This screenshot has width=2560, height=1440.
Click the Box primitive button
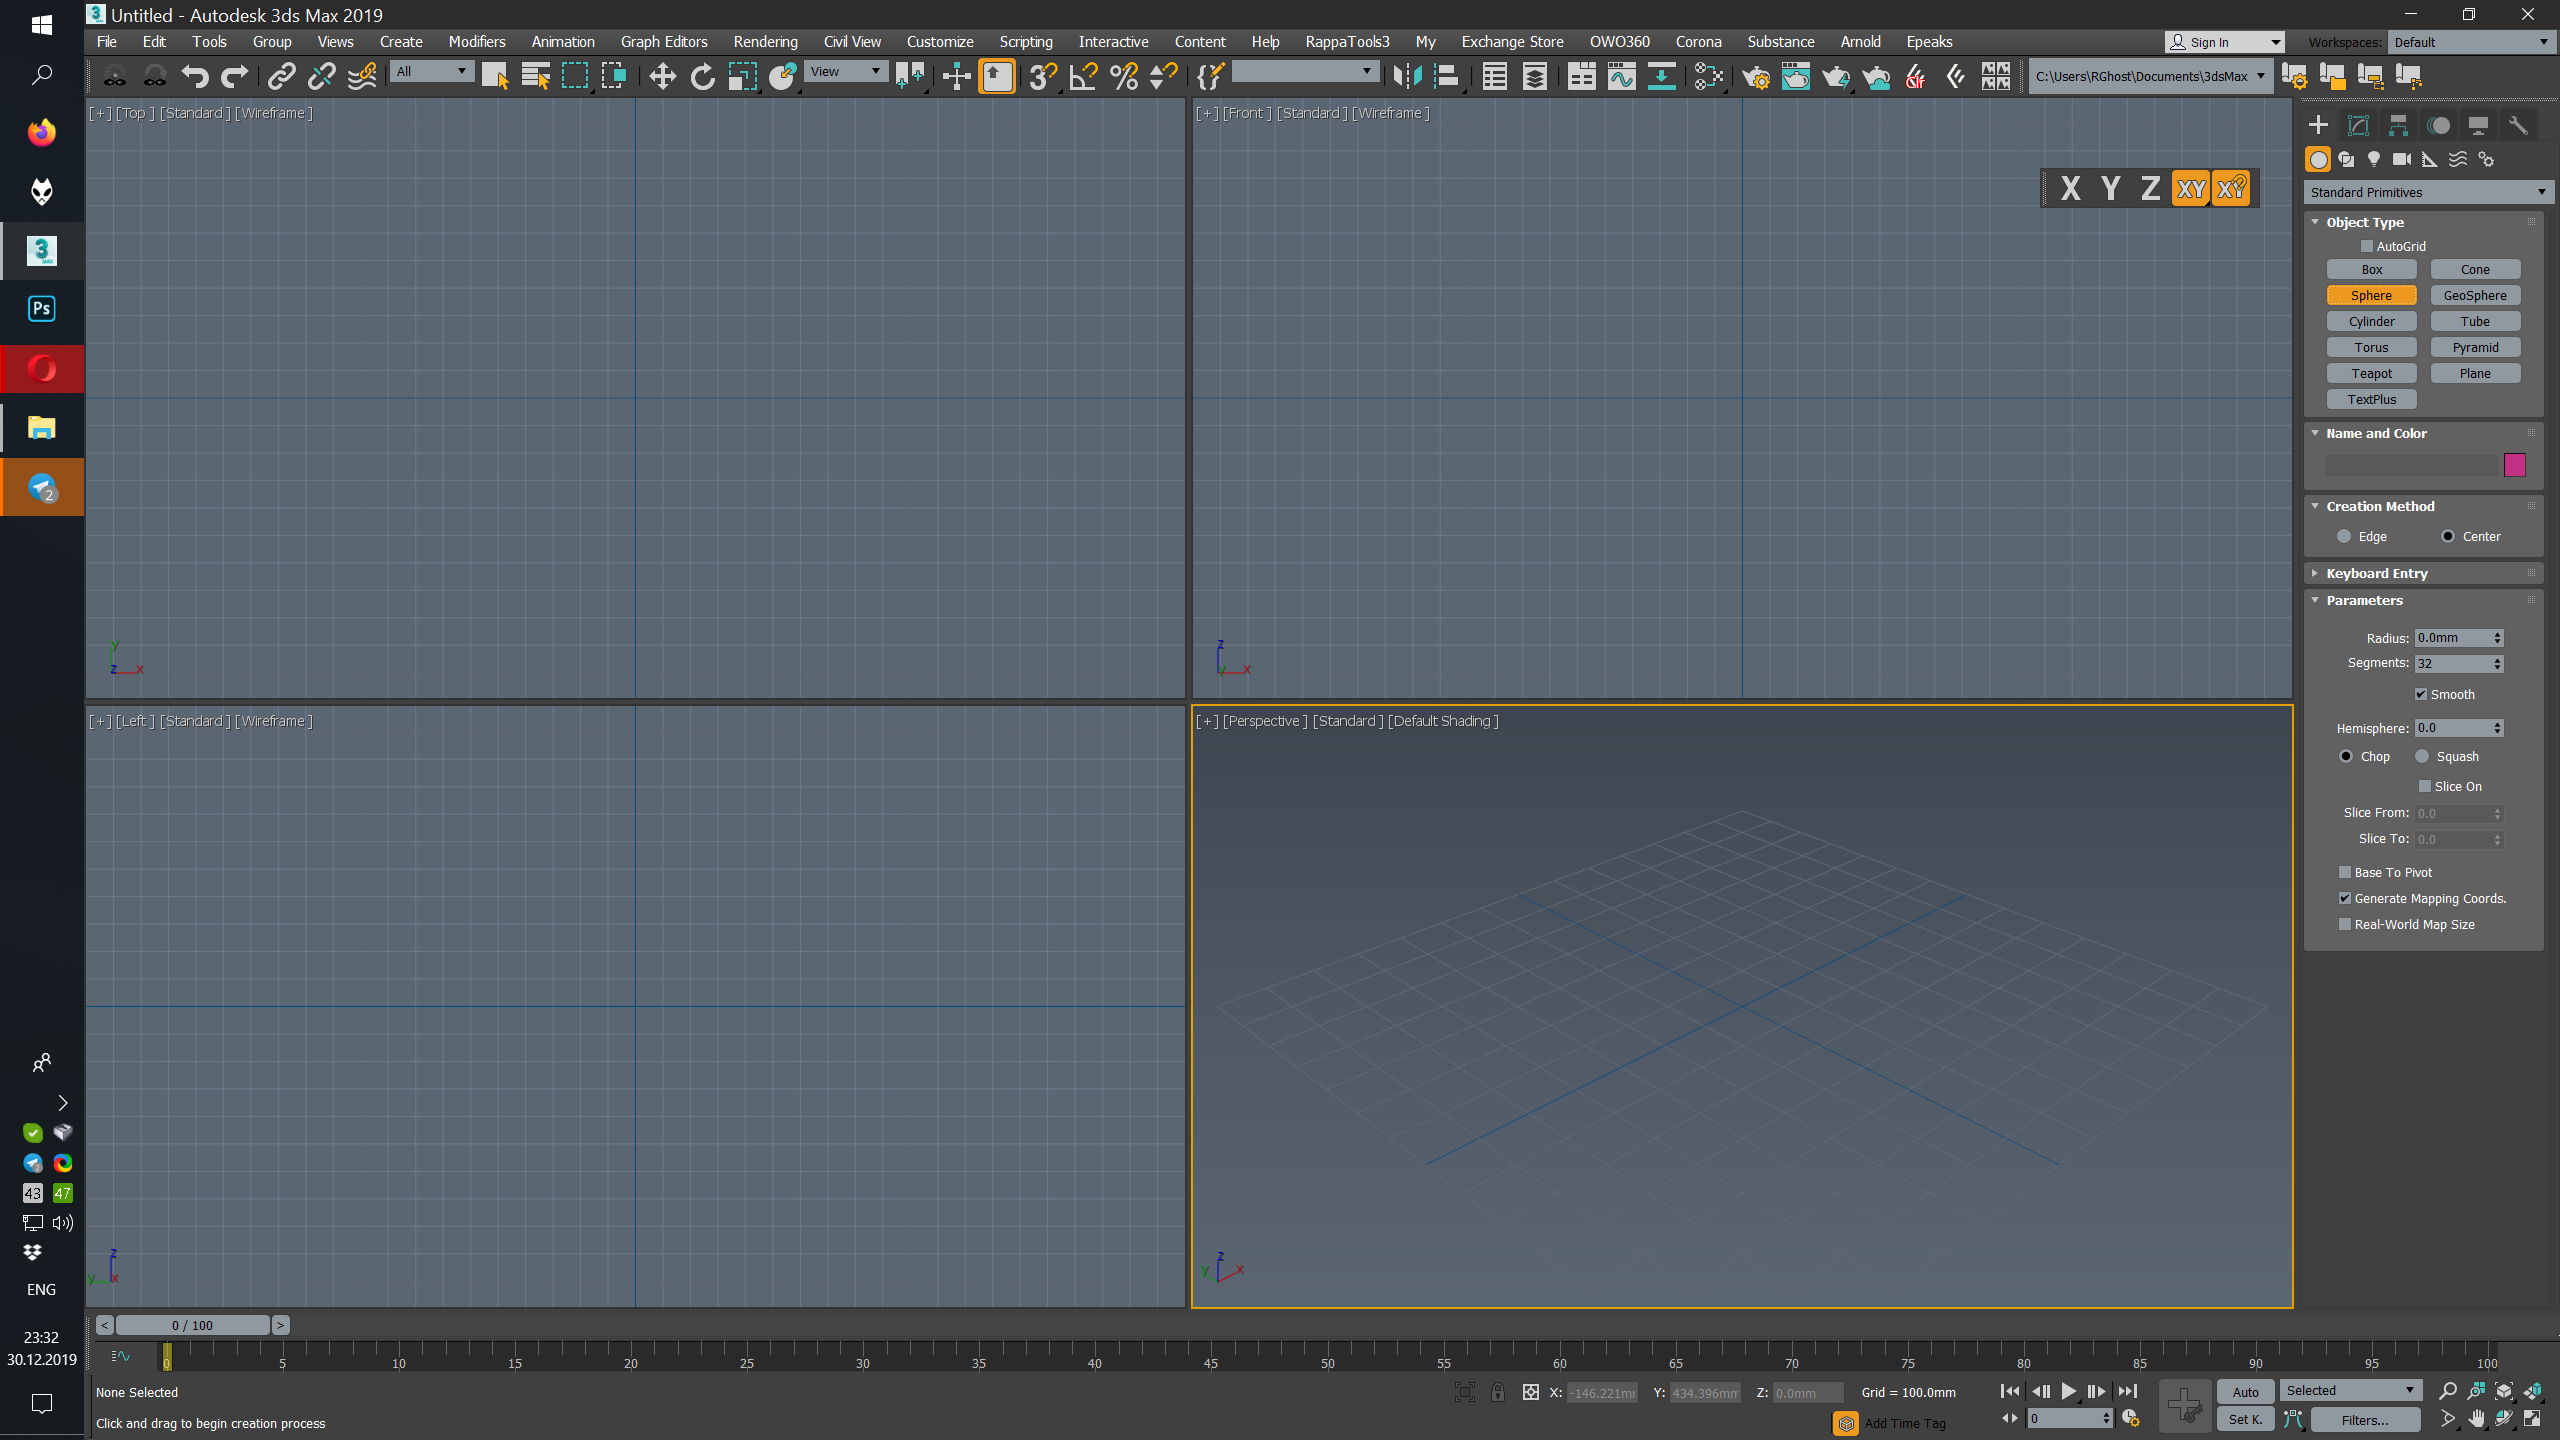(2372, 269)
